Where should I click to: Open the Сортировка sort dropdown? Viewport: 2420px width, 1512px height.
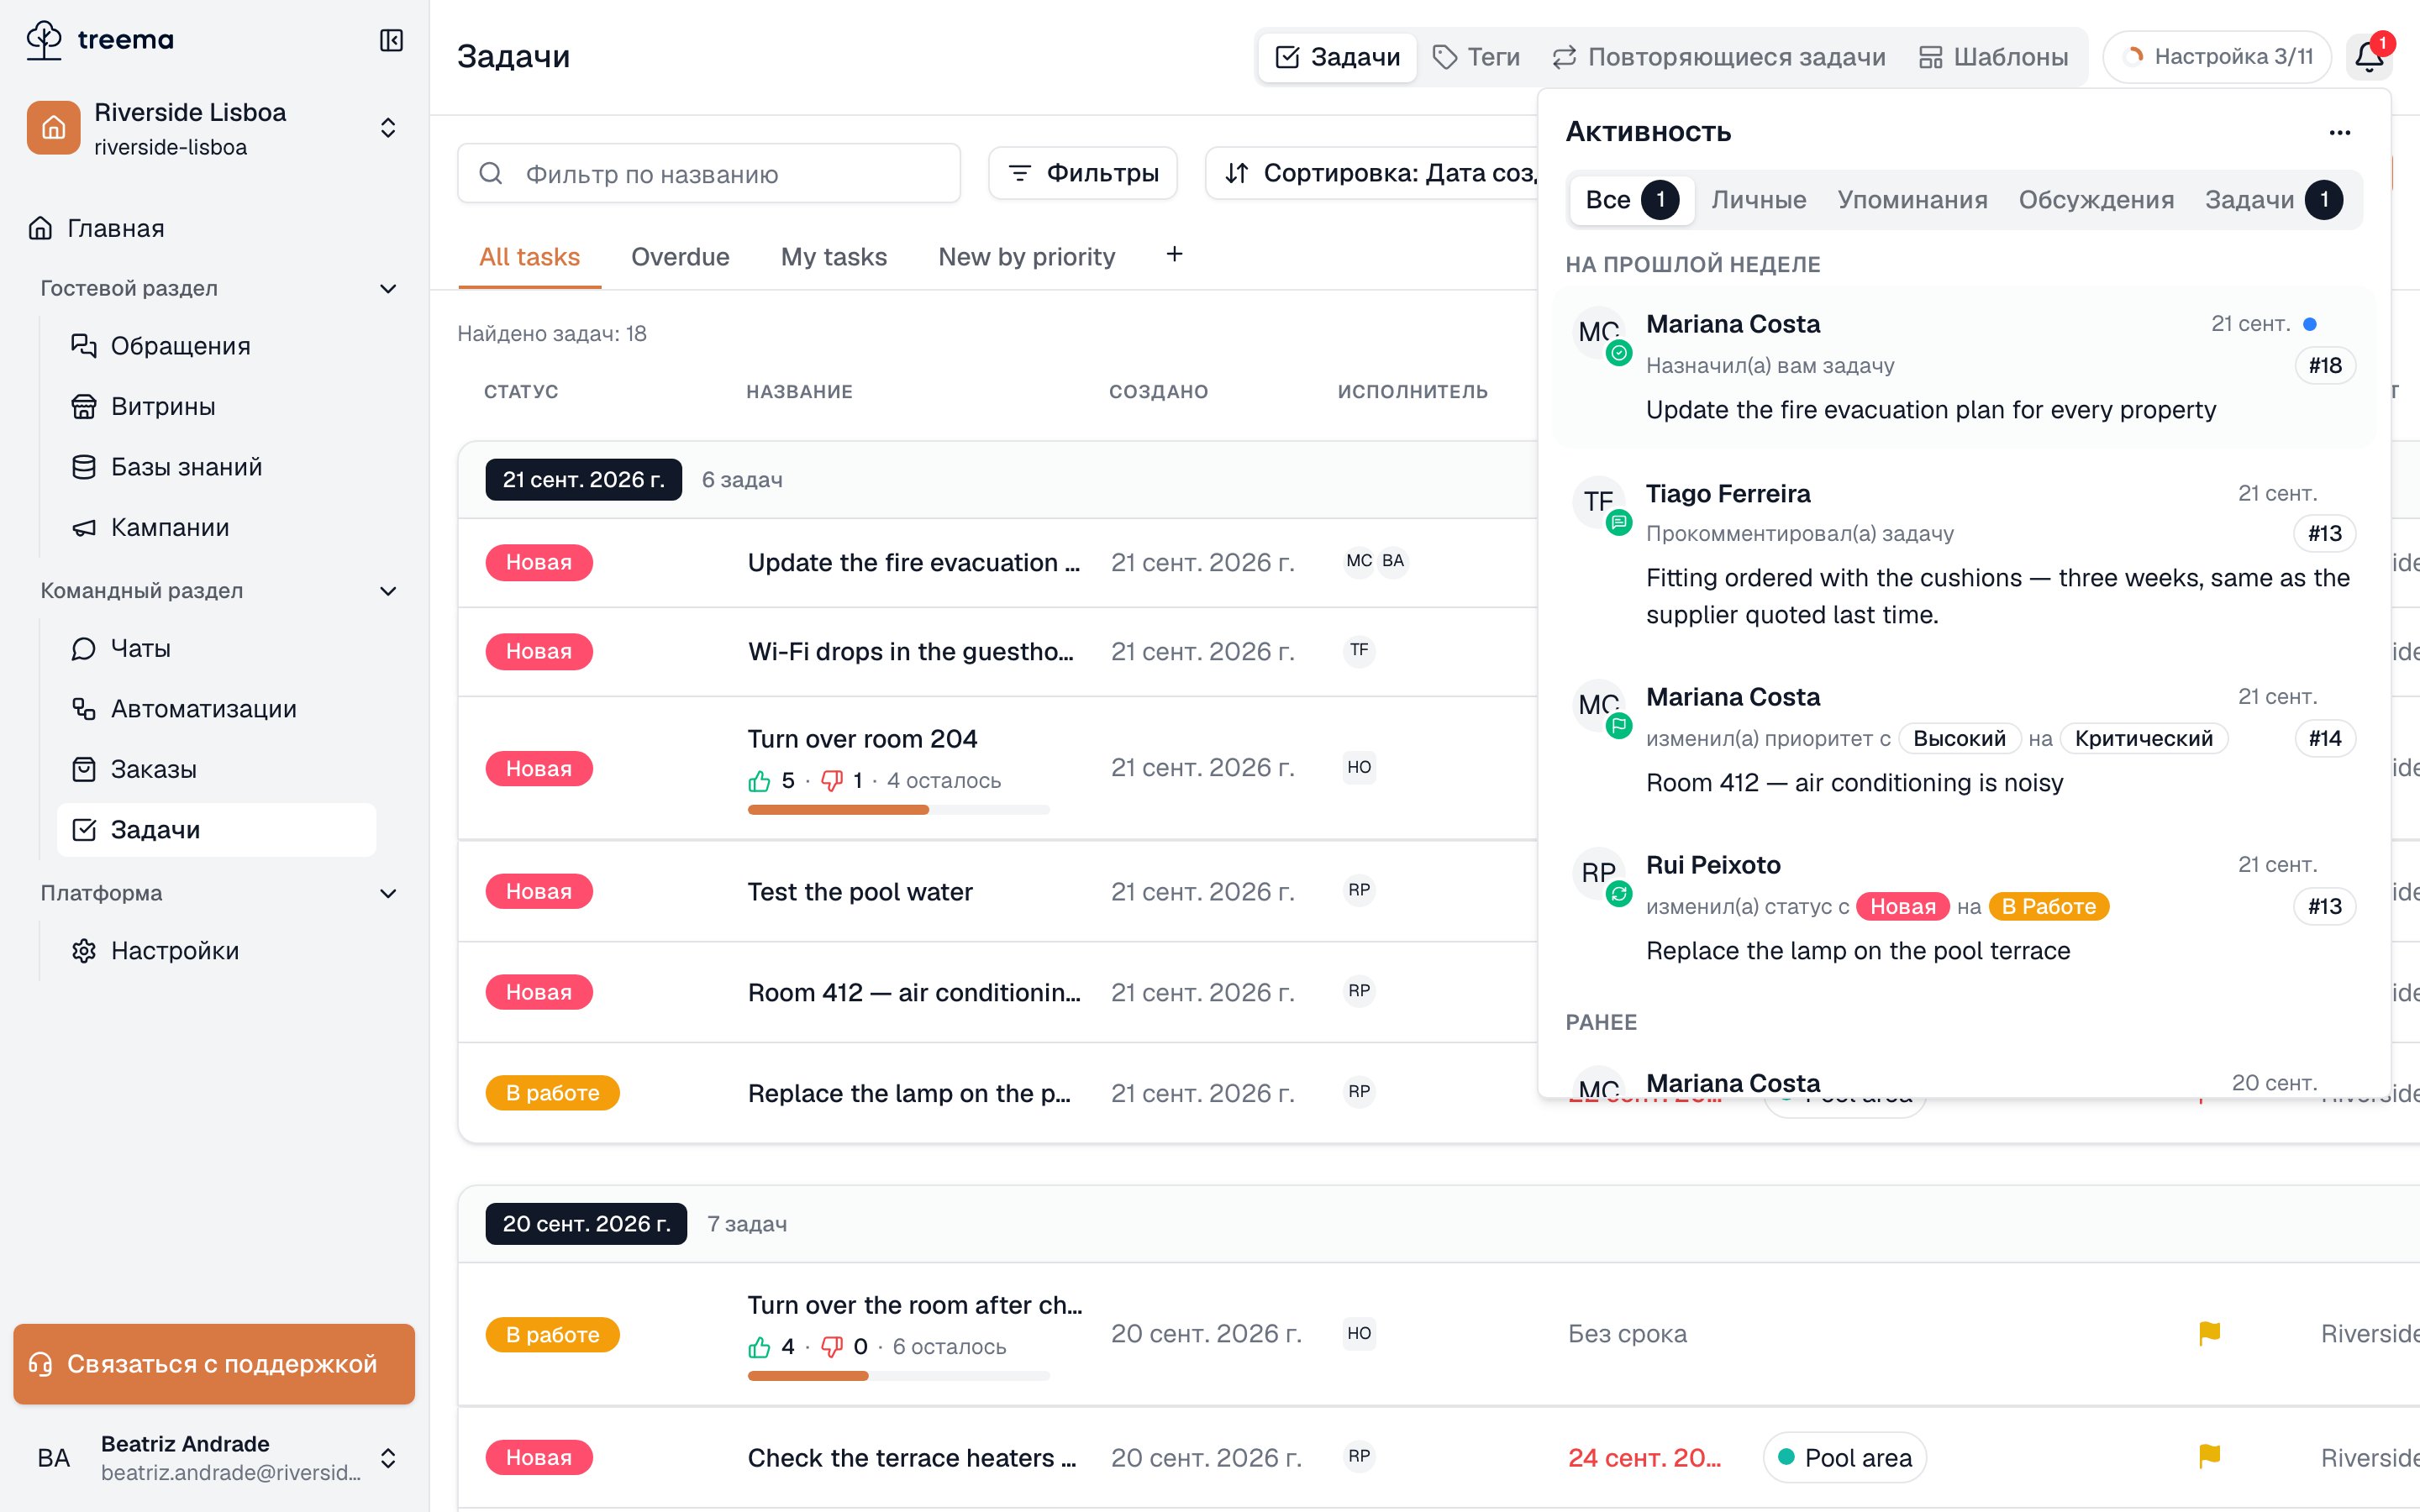click(1373, 173)
